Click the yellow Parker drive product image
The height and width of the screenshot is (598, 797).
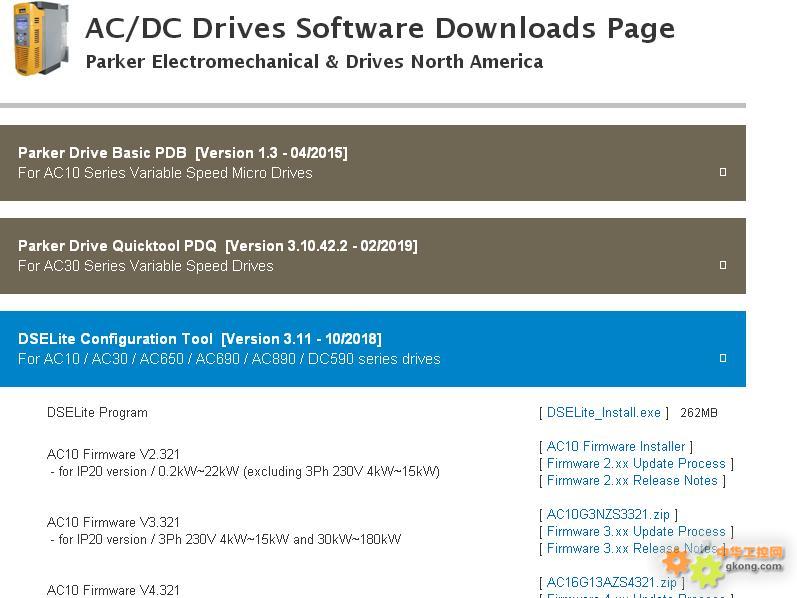[x=41, y=39]
